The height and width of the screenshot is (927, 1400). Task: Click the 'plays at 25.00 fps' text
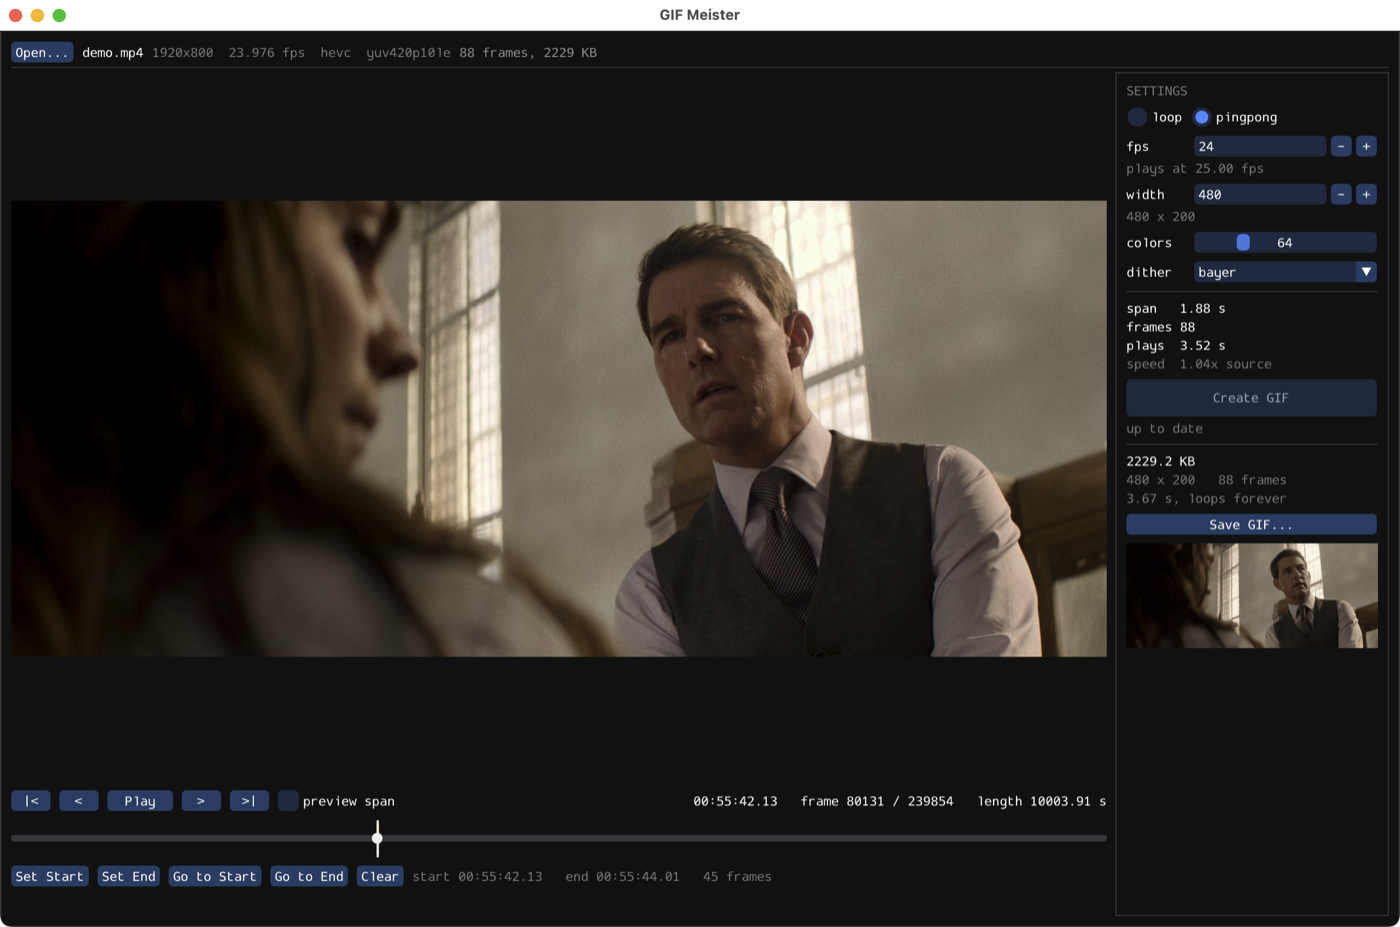point(1195,168)
